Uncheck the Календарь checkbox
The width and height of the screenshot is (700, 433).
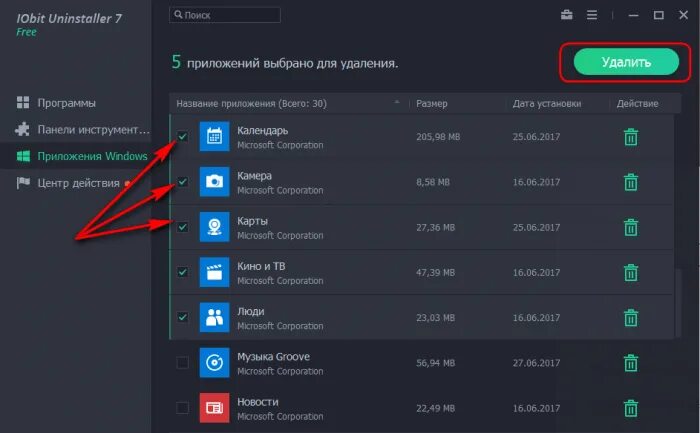pos(182,136)
